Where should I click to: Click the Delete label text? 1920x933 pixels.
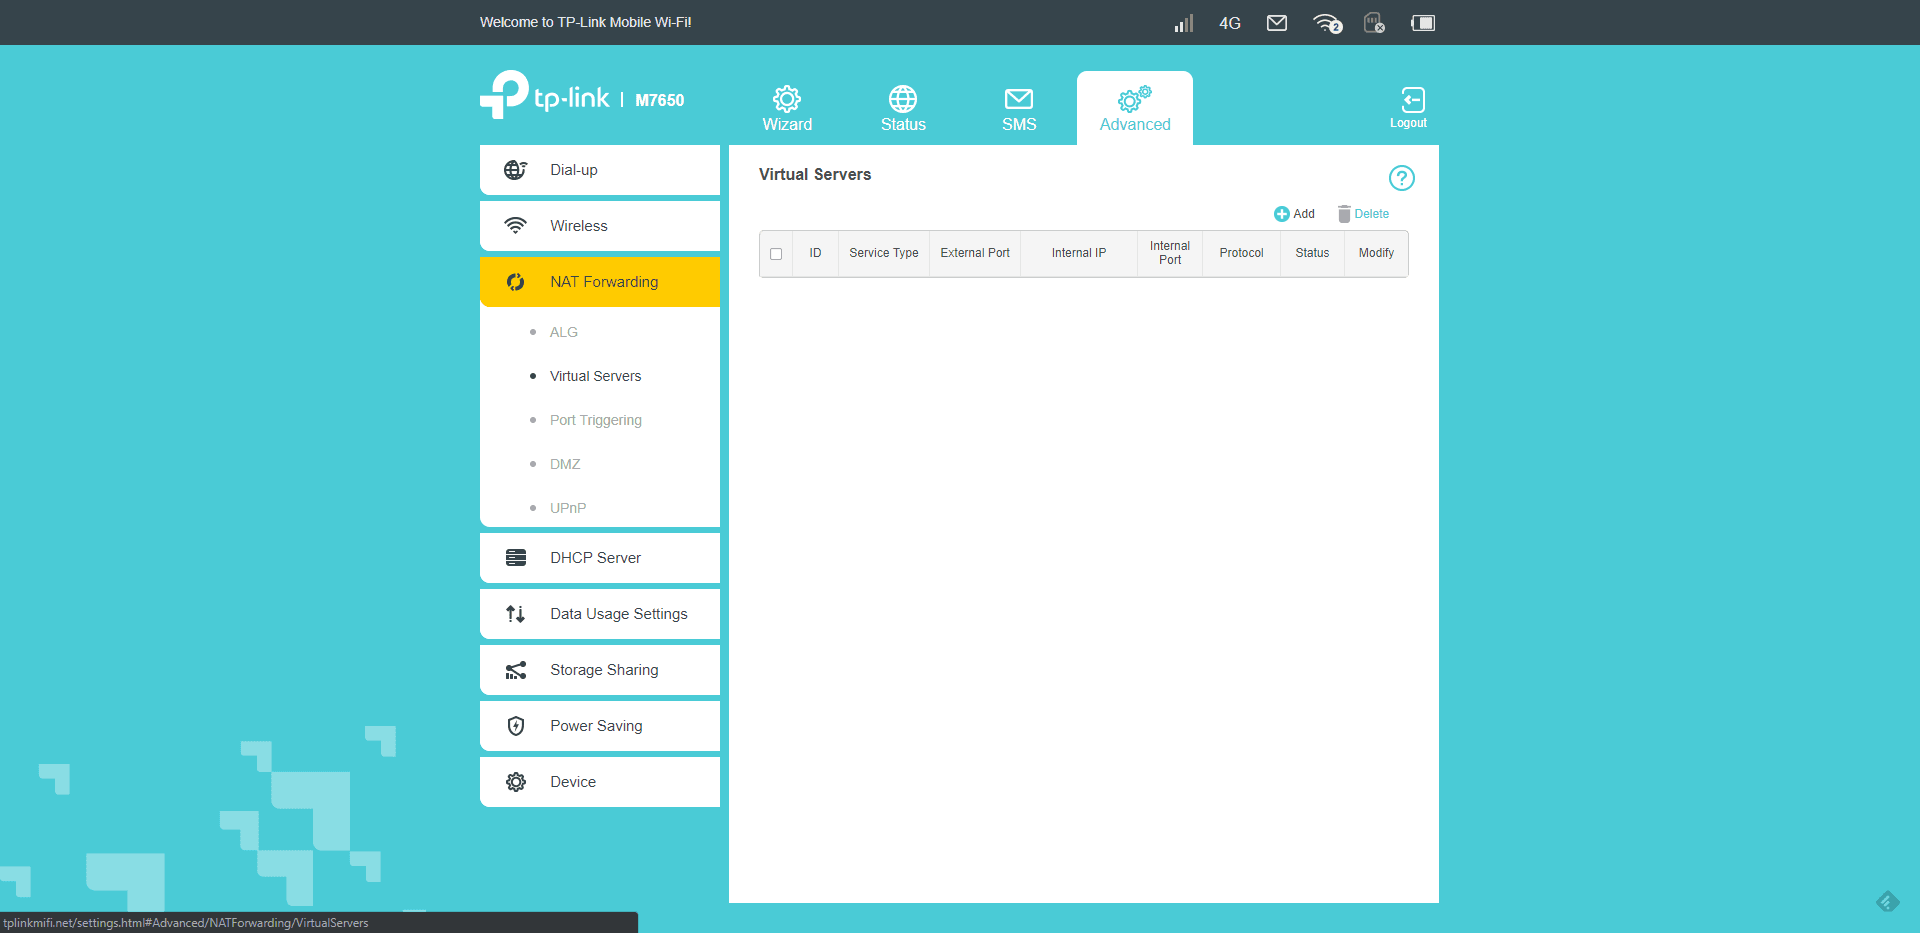1372,214
